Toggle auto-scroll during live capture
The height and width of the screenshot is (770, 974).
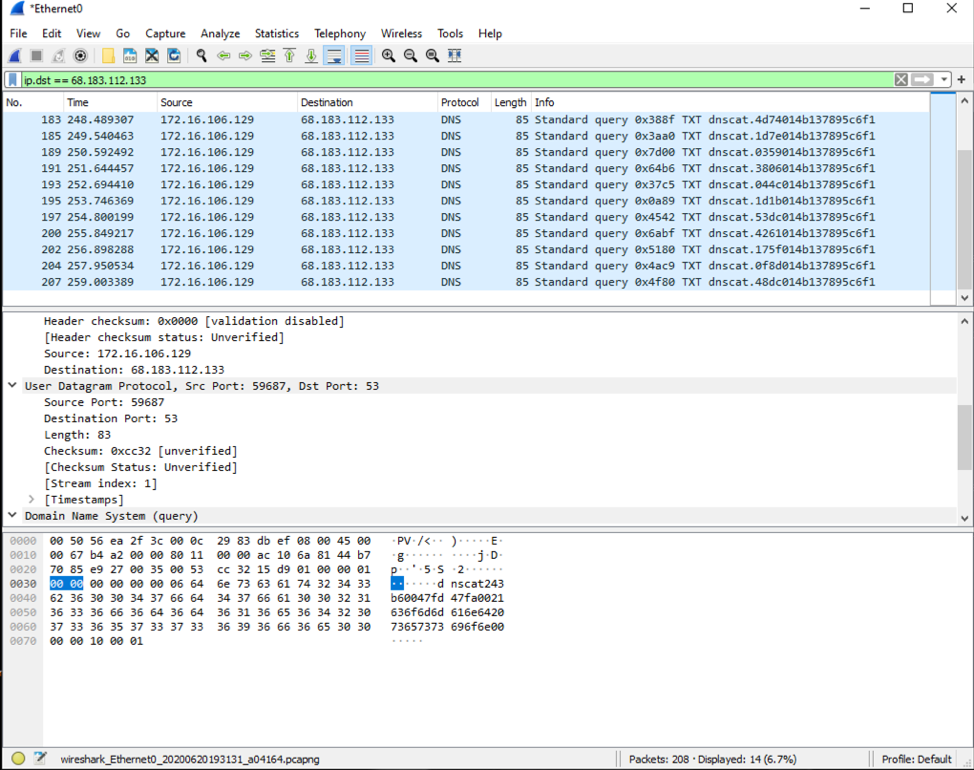click(x=334, y=56)
